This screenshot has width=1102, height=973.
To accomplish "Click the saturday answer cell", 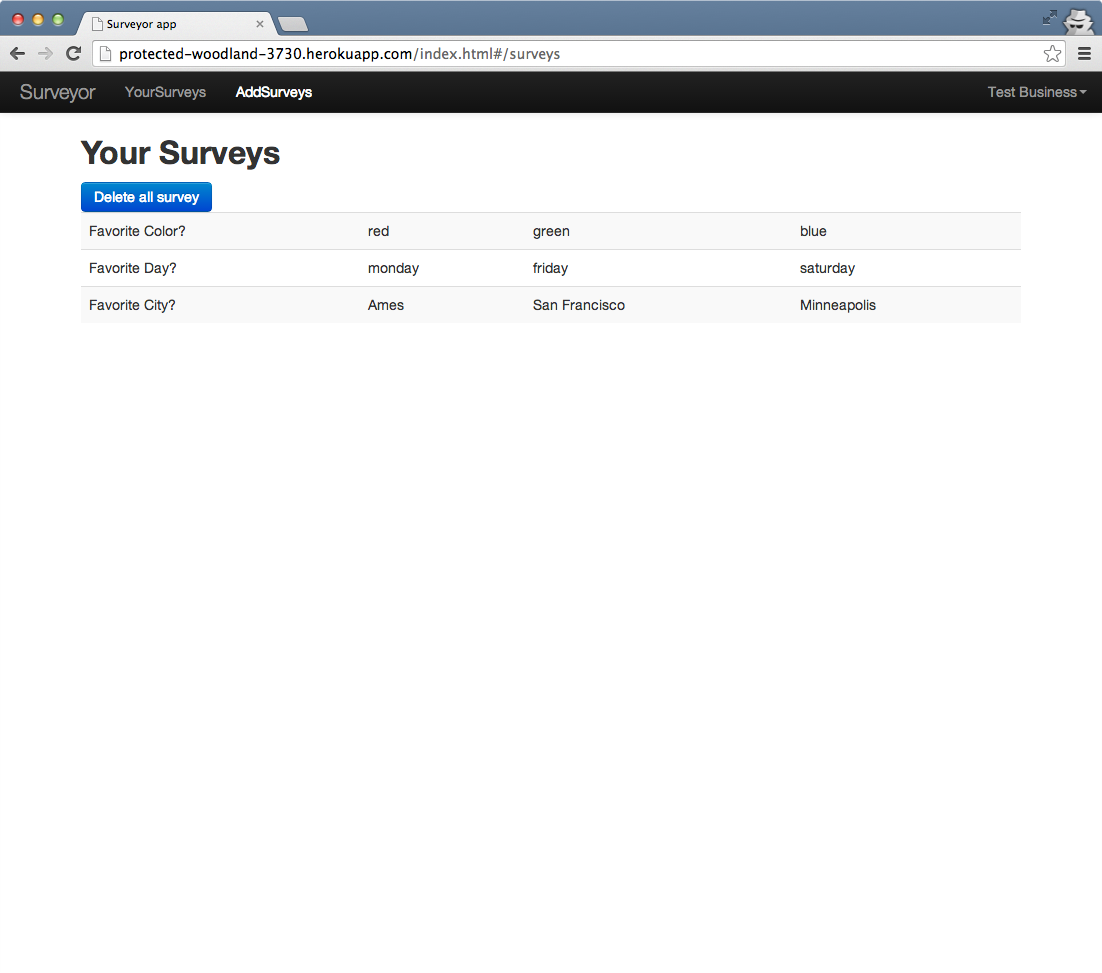I will (907, 268).
